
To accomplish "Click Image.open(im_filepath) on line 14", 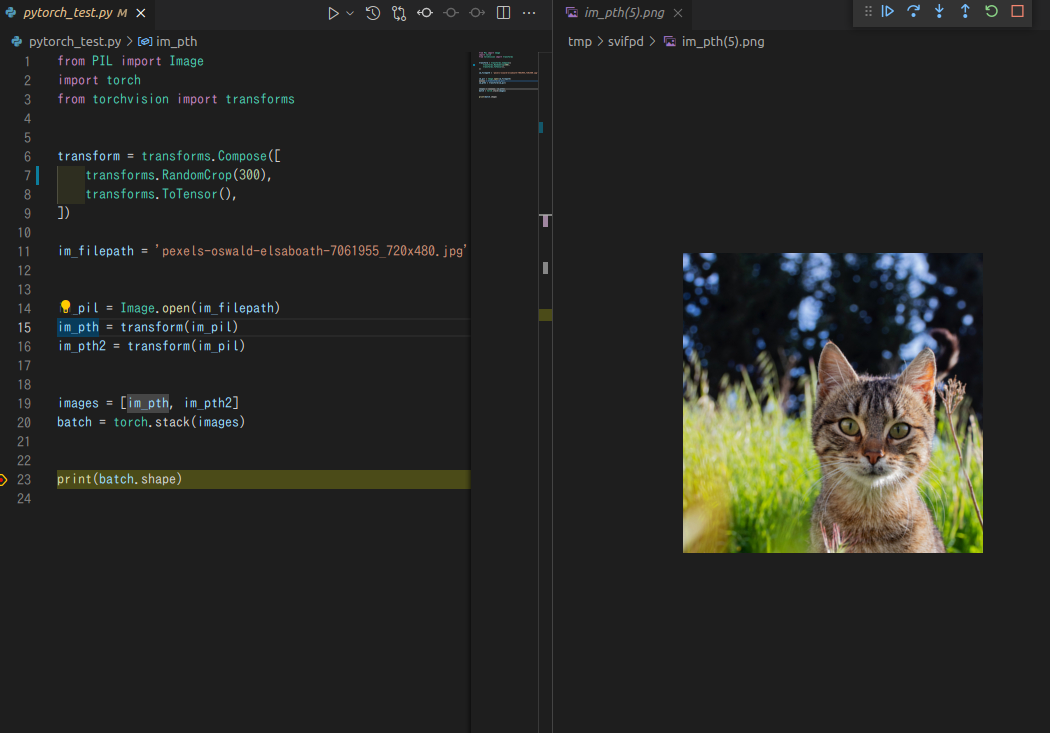I will 200,308.
